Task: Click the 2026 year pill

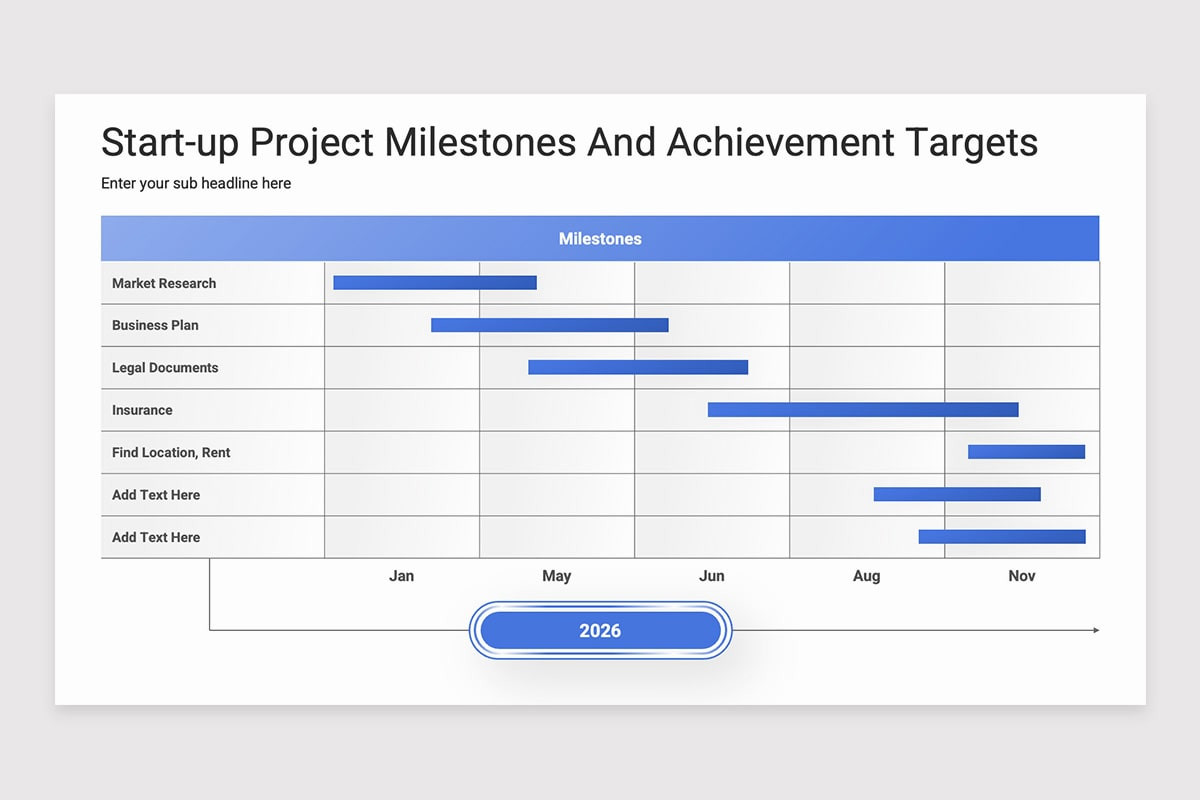Action: point(600,631)
